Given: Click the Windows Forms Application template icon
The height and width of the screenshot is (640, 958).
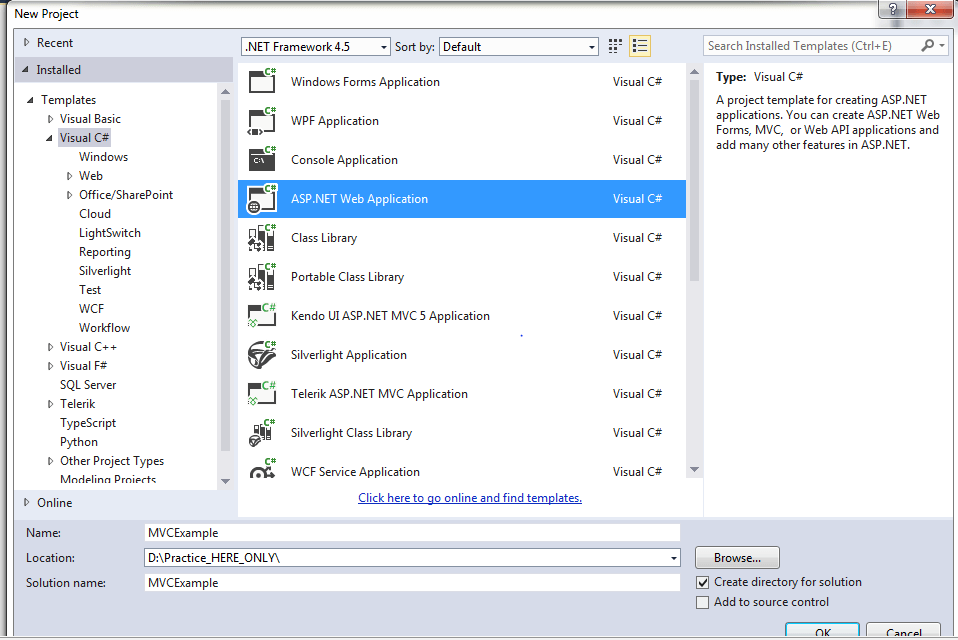Looking at the screenshot, I should click(x=263, y=81).
